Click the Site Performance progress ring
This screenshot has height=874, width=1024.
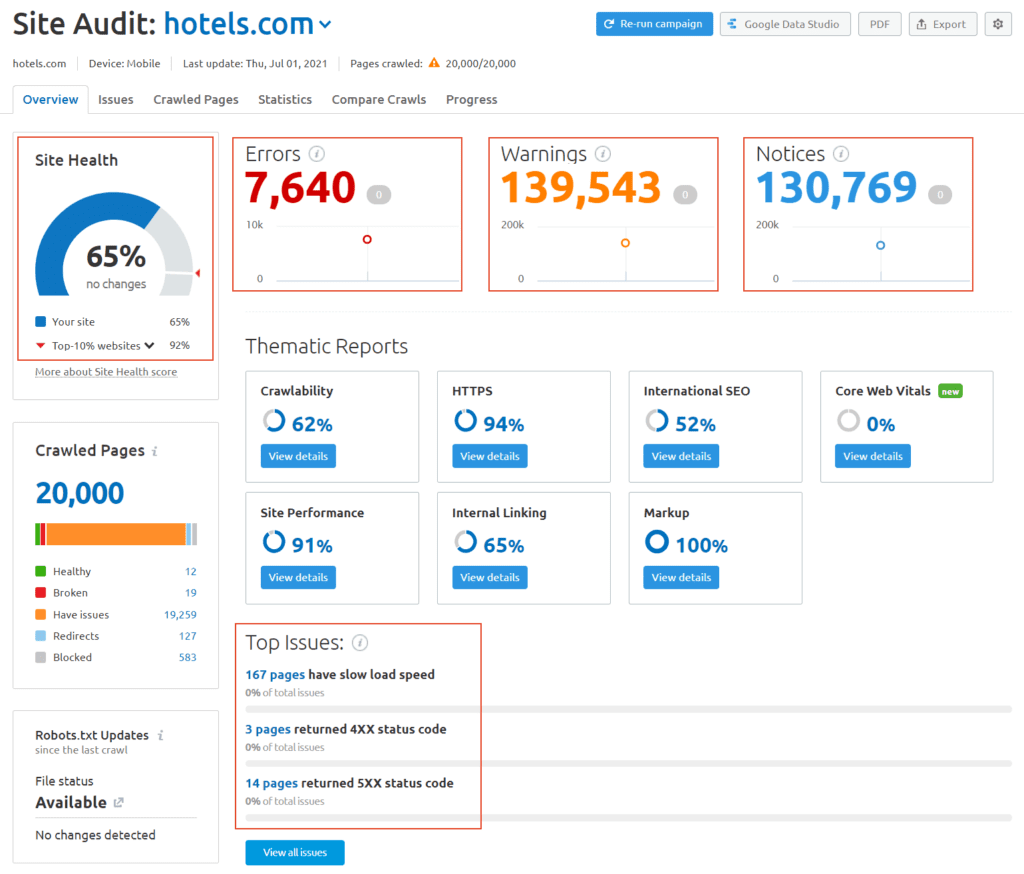274,542
